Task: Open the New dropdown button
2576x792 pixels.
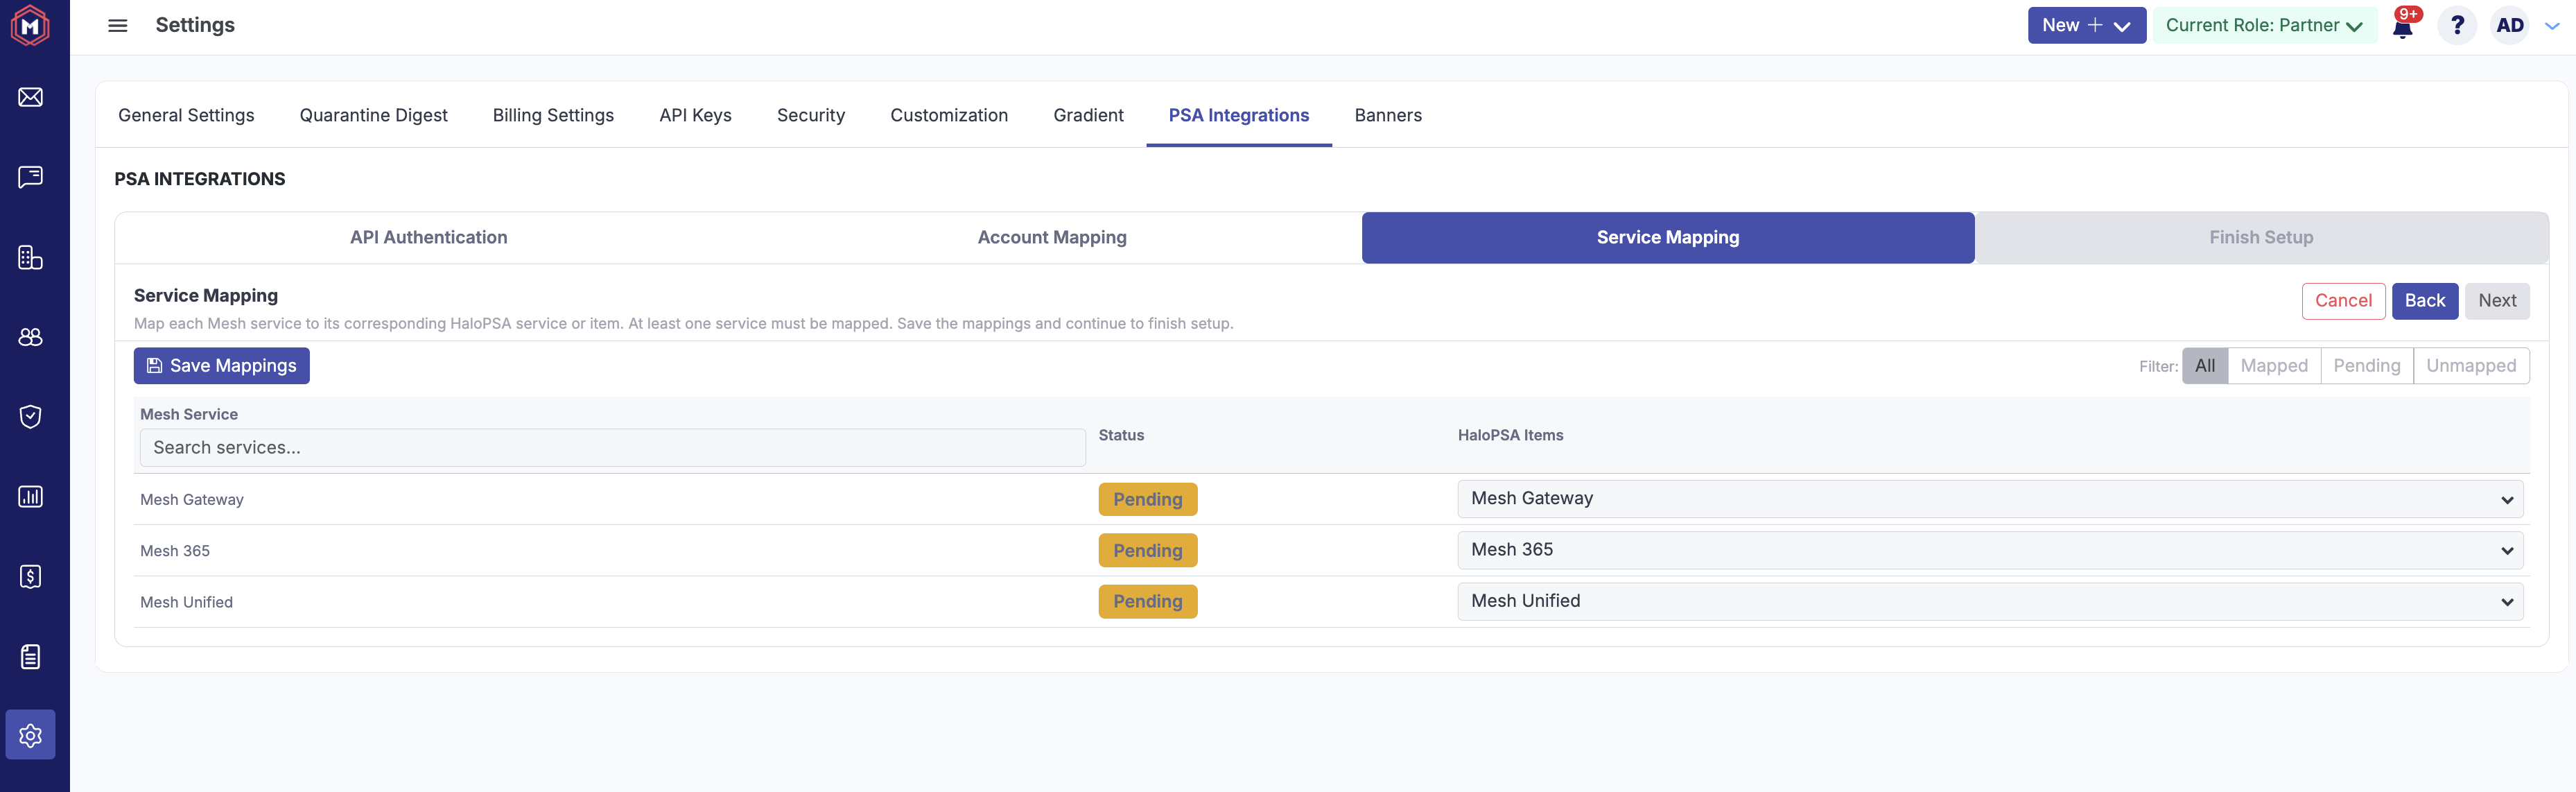Action: [x=2087, y=25]
